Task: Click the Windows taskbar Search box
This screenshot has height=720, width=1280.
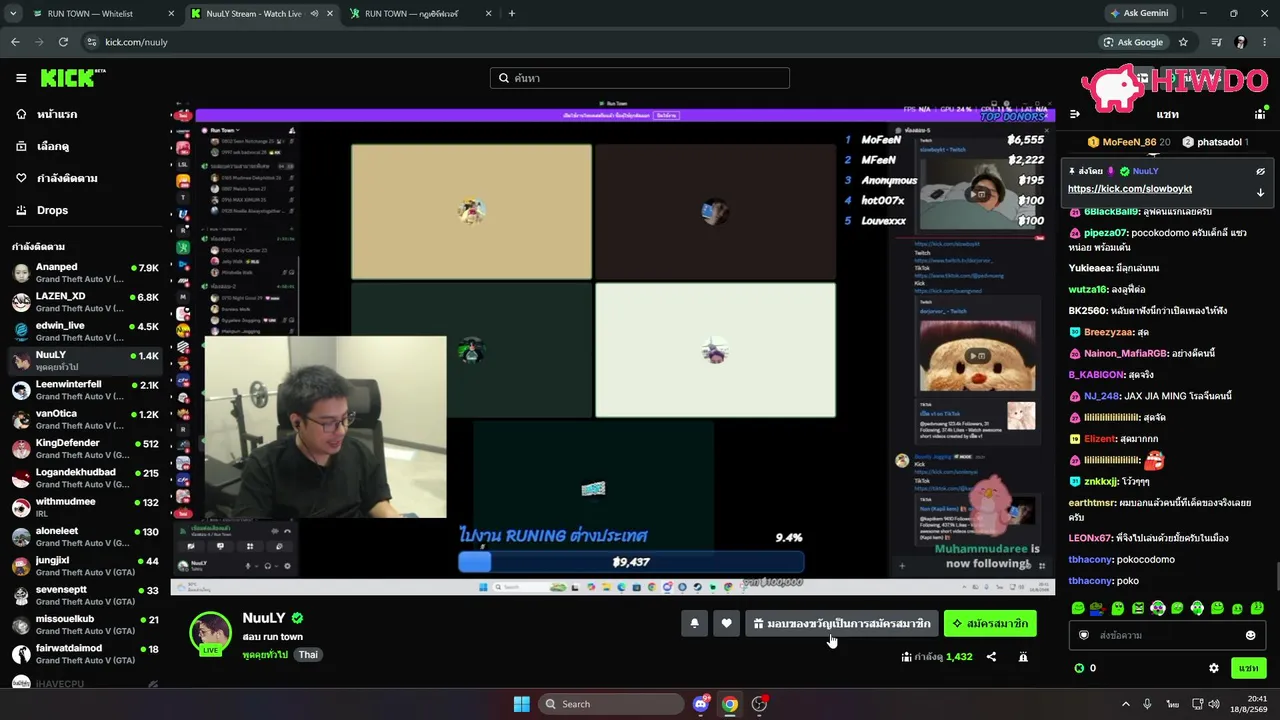Action: click(610, 704)
